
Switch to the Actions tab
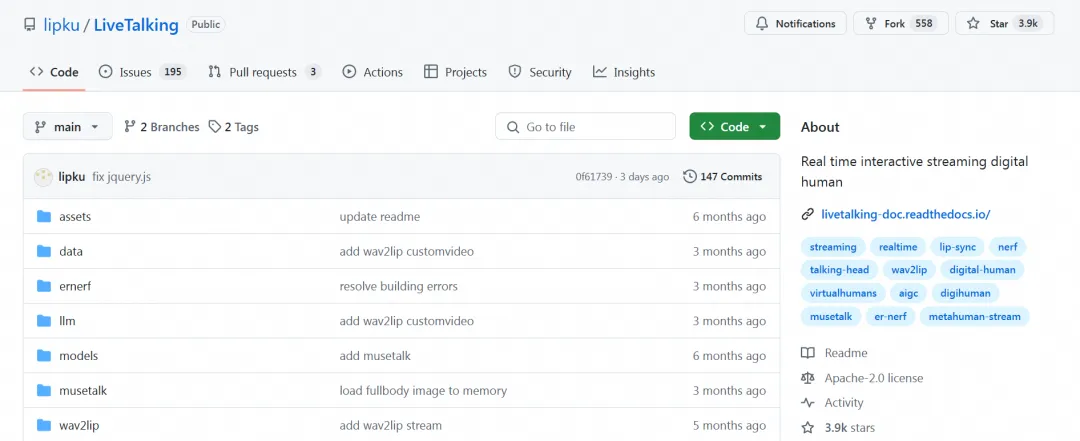pos(373,72)
